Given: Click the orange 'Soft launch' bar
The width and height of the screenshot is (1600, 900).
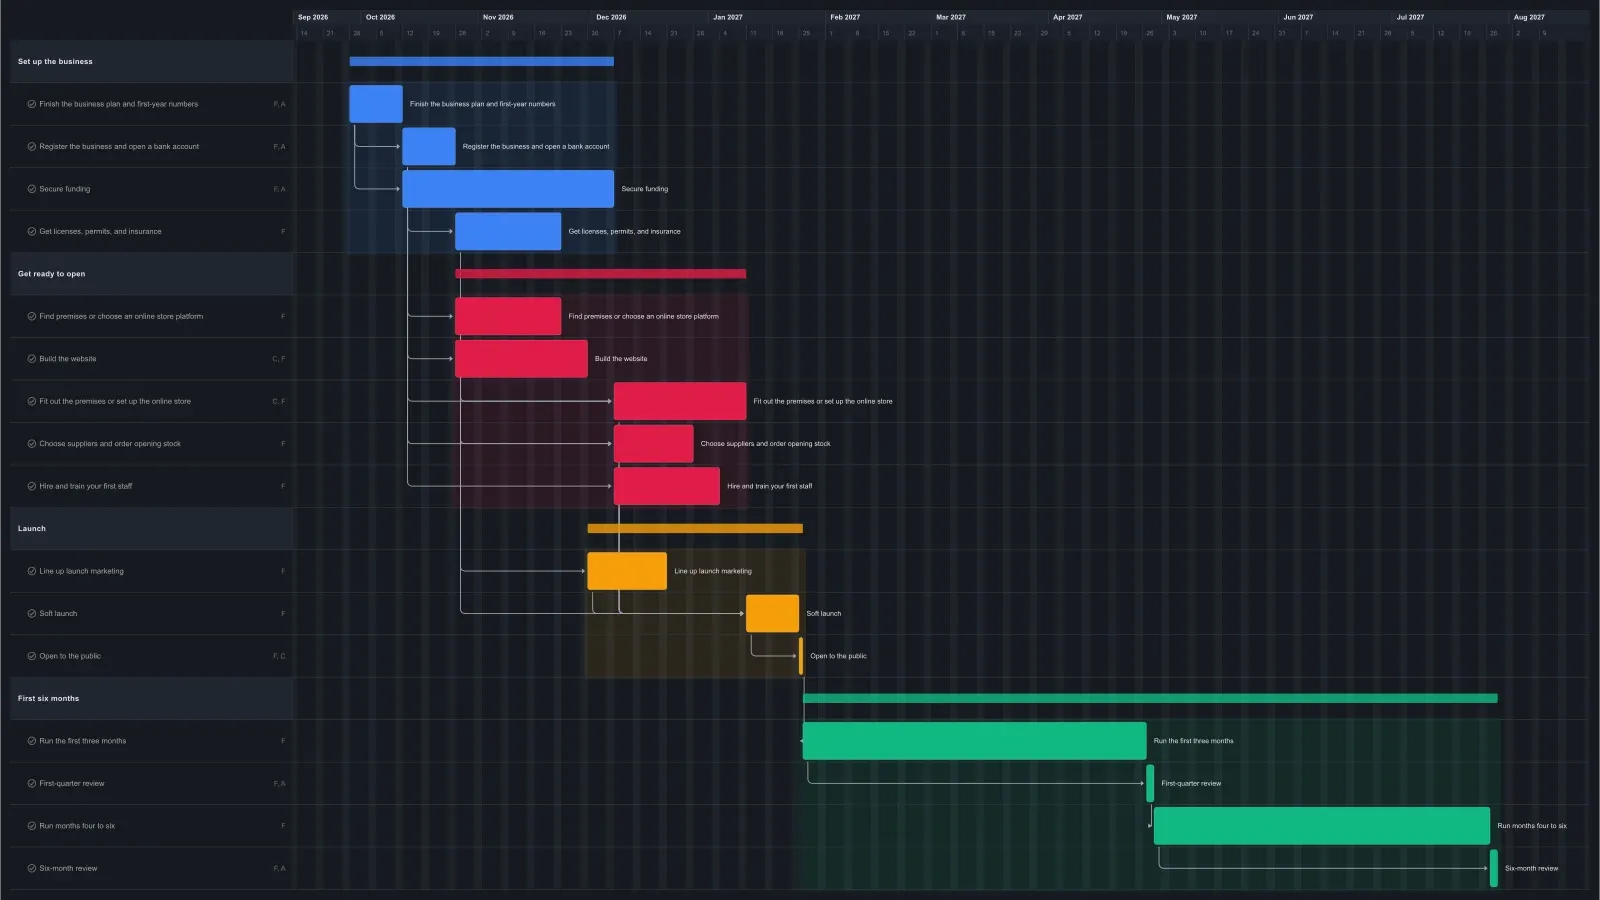Looking at the screenshot, I should pyautogui.click(x=772, y=614).
